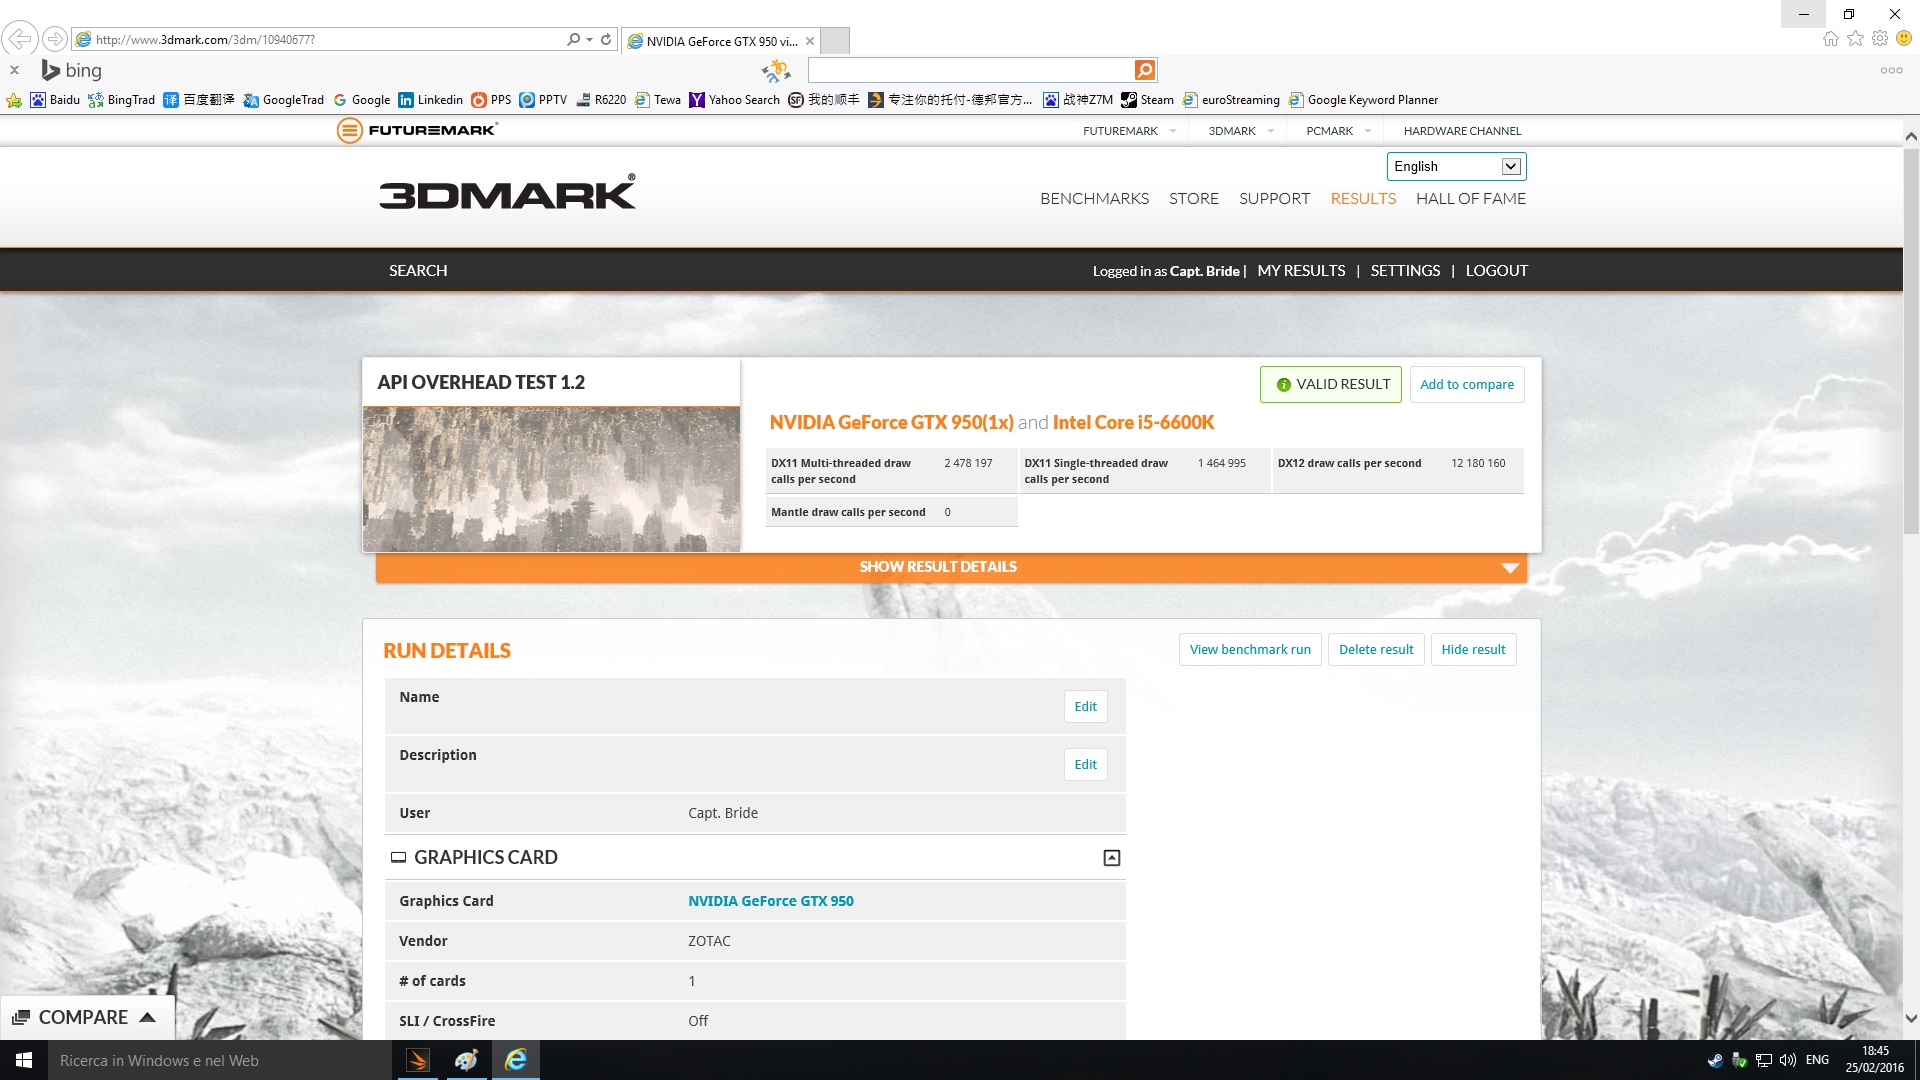
Task: Click the VALID RESULT button
Action: 1331,384
